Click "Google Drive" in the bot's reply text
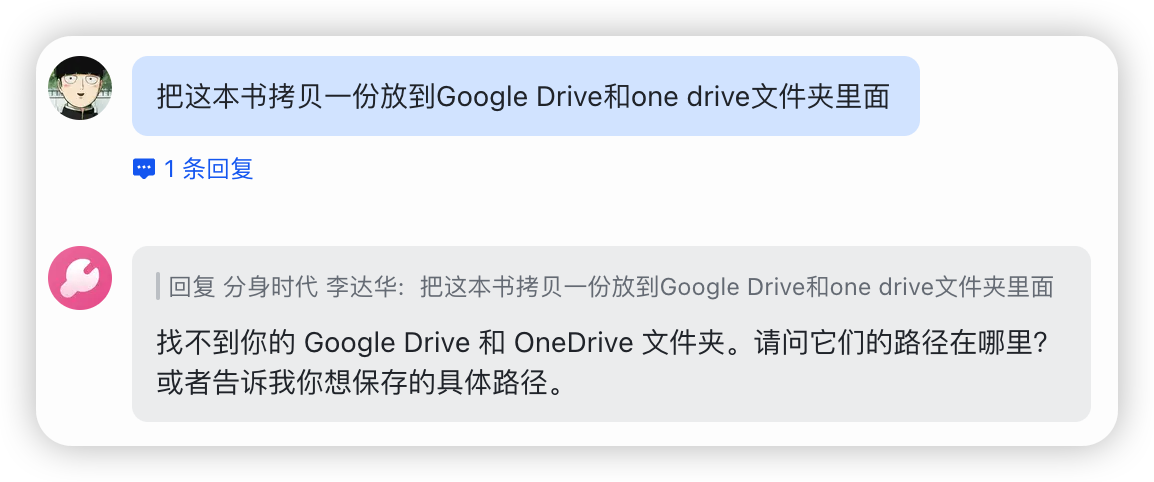This screenshot has width=1154, height=482. tap(387, 344)
